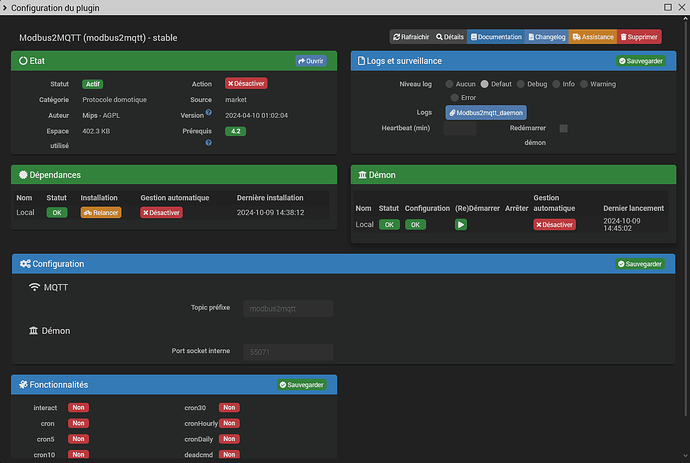The height and width of the screenshot is (463, 690).
Task: Maximize the plugin configuration dialog
Action: (x=668, y=7)
